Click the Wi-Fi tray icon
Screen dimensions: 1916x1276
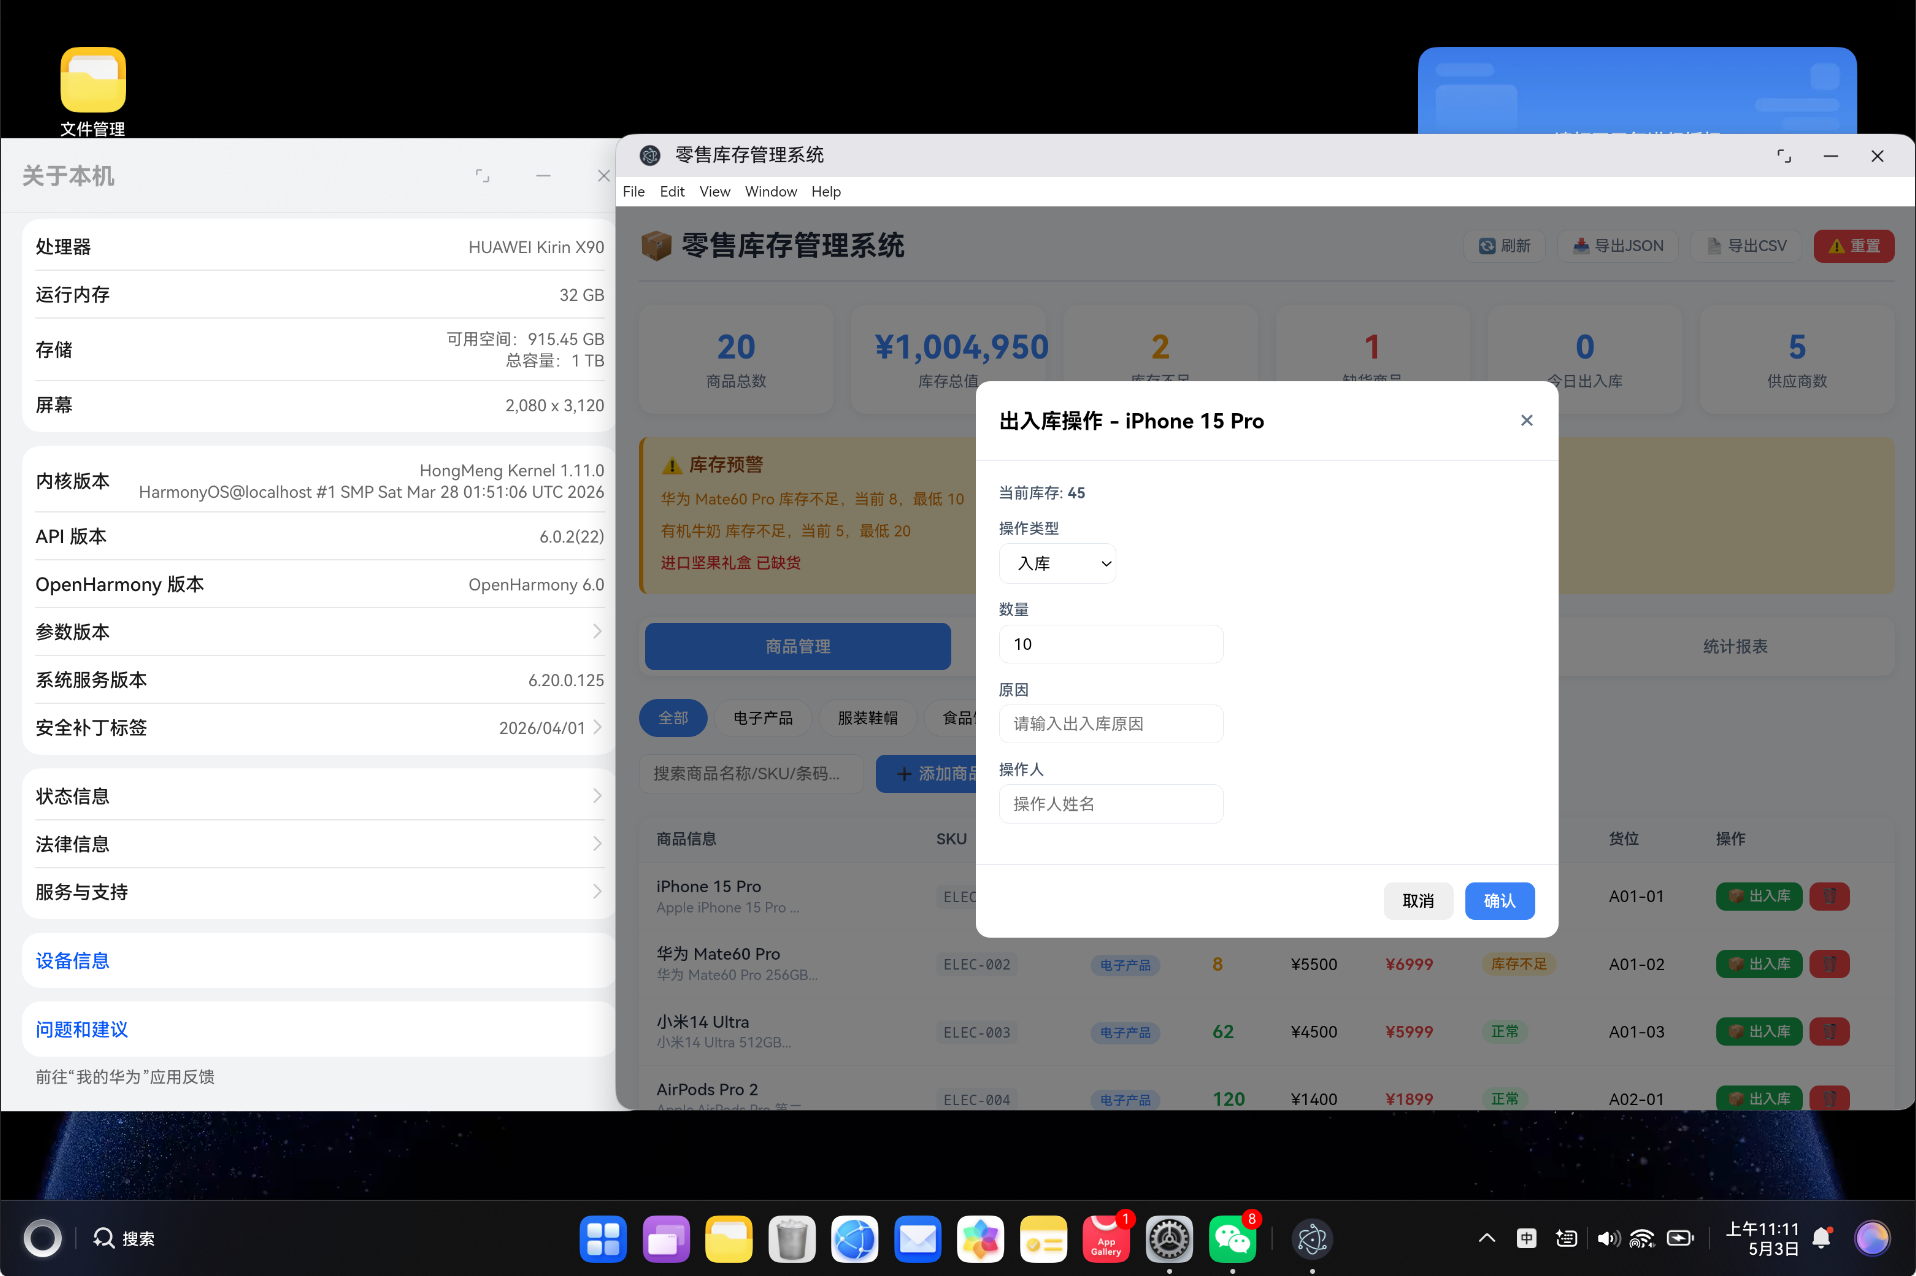click(x=1642, y=1238)
